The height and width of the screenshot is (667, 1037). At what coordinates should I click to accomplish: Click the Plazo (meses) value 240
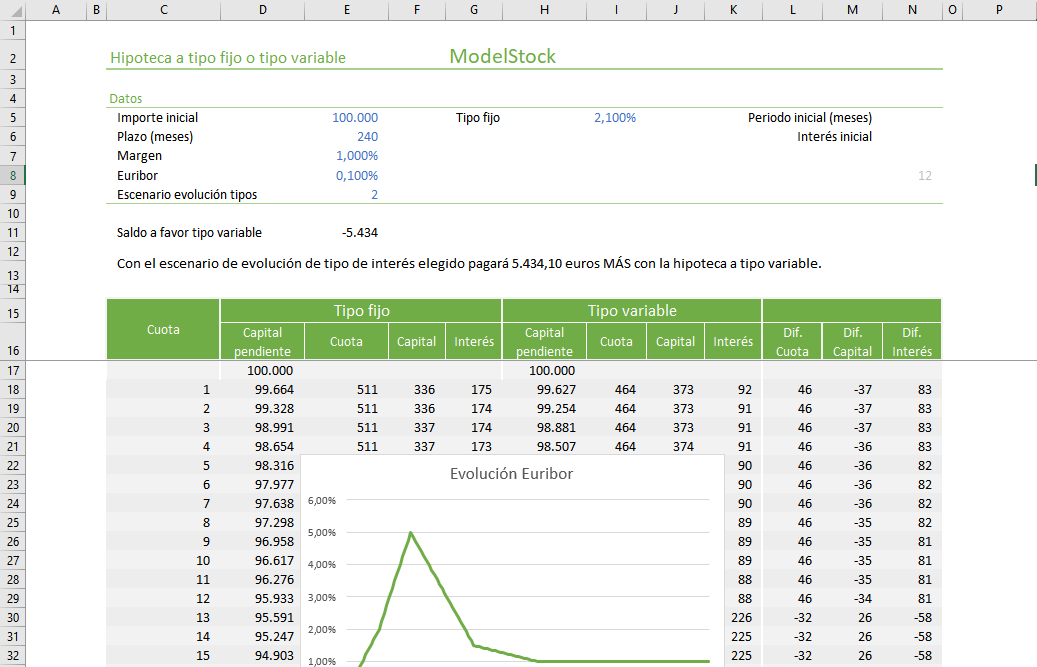click(x=366, y=137)
